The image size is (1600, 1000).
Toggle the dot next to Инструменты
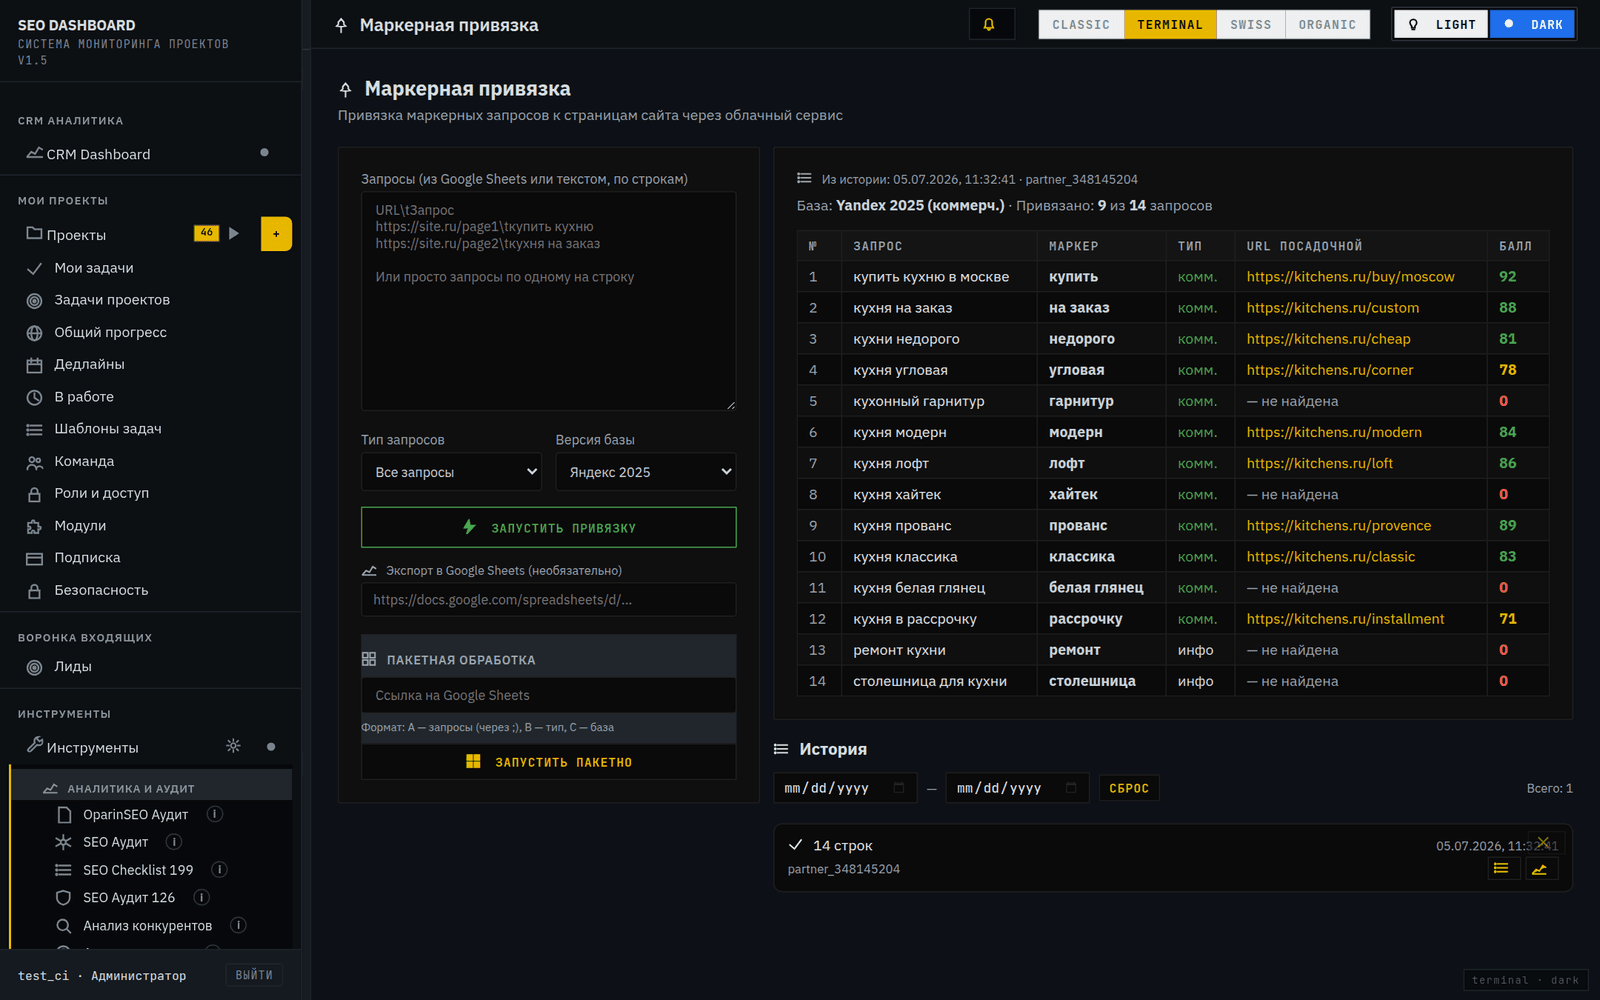click(x=271, y=747)
